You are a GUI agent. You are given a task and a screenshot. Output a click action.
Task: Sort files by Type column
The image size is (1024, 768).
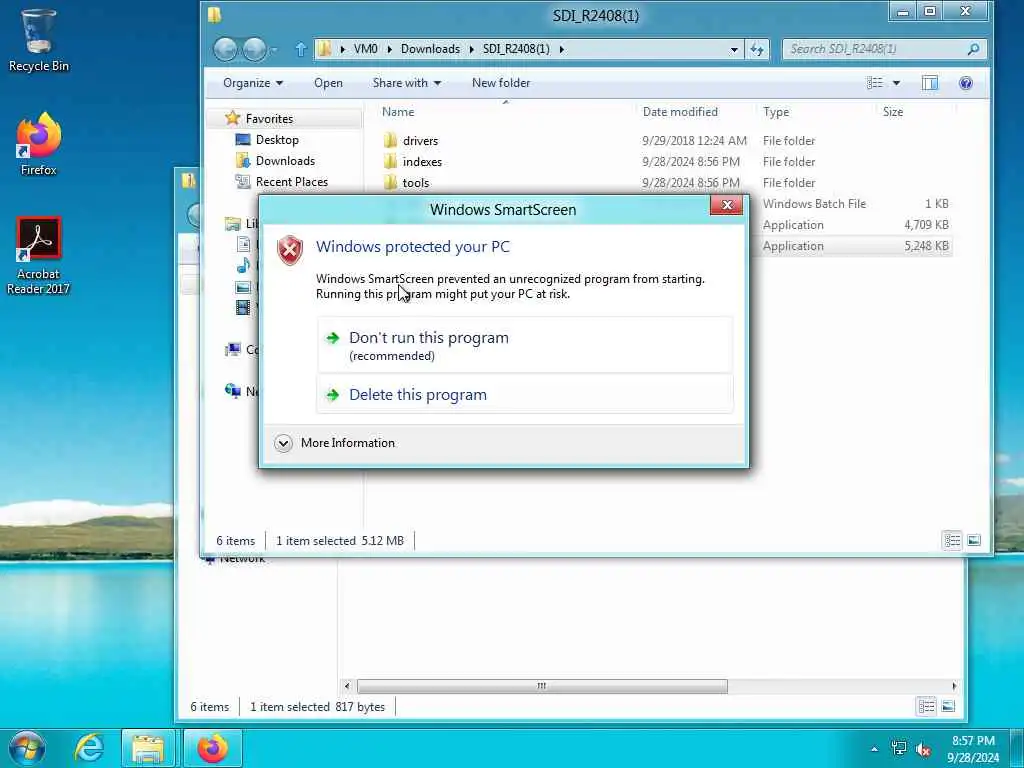pyautogui.click(x=776, y=112)
